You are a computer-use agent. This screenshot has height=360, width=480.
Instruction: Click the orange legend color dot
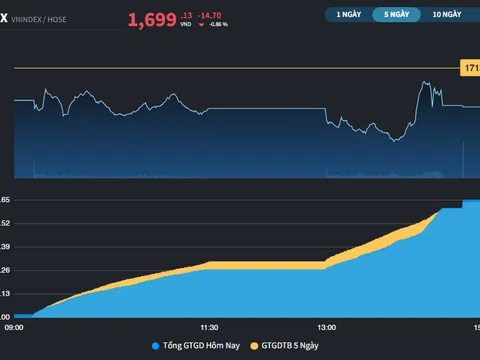(x=254, y=346)
